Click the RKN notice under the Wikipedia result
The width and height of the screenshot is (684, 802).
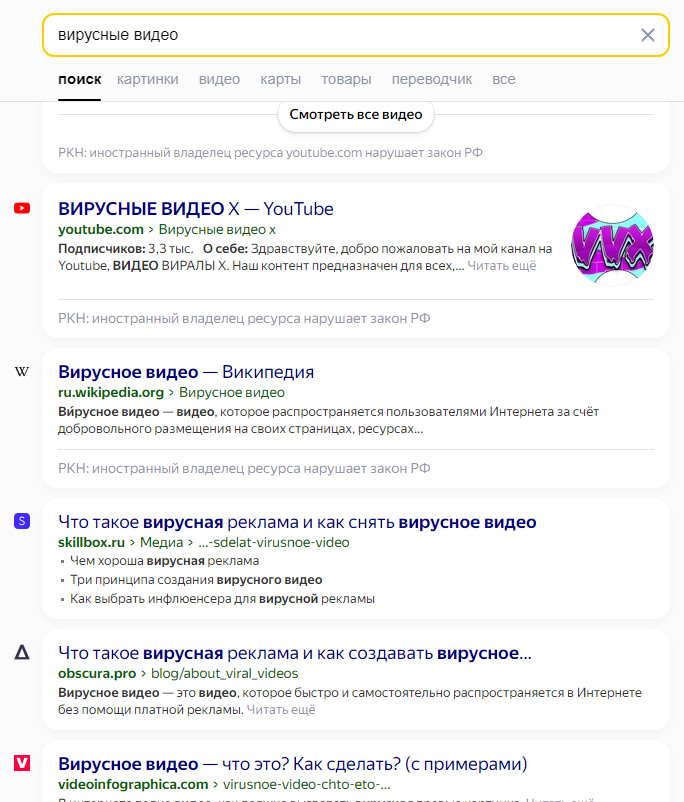coord(244,469)
